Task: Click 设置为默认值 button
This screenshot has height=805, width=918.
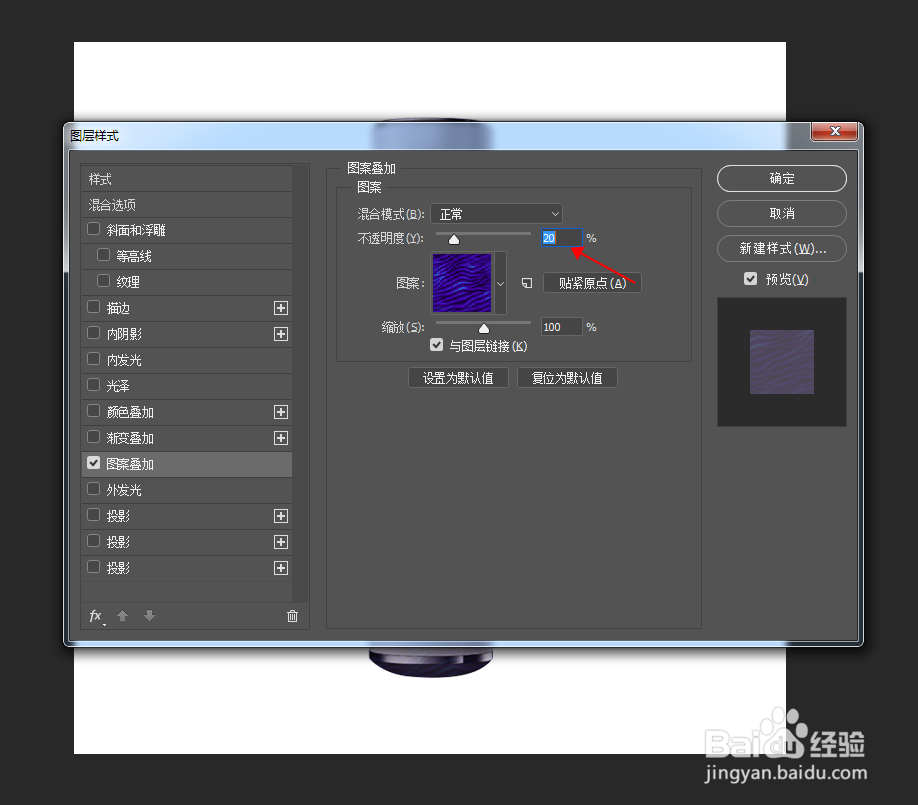Action: pos(458,378)
